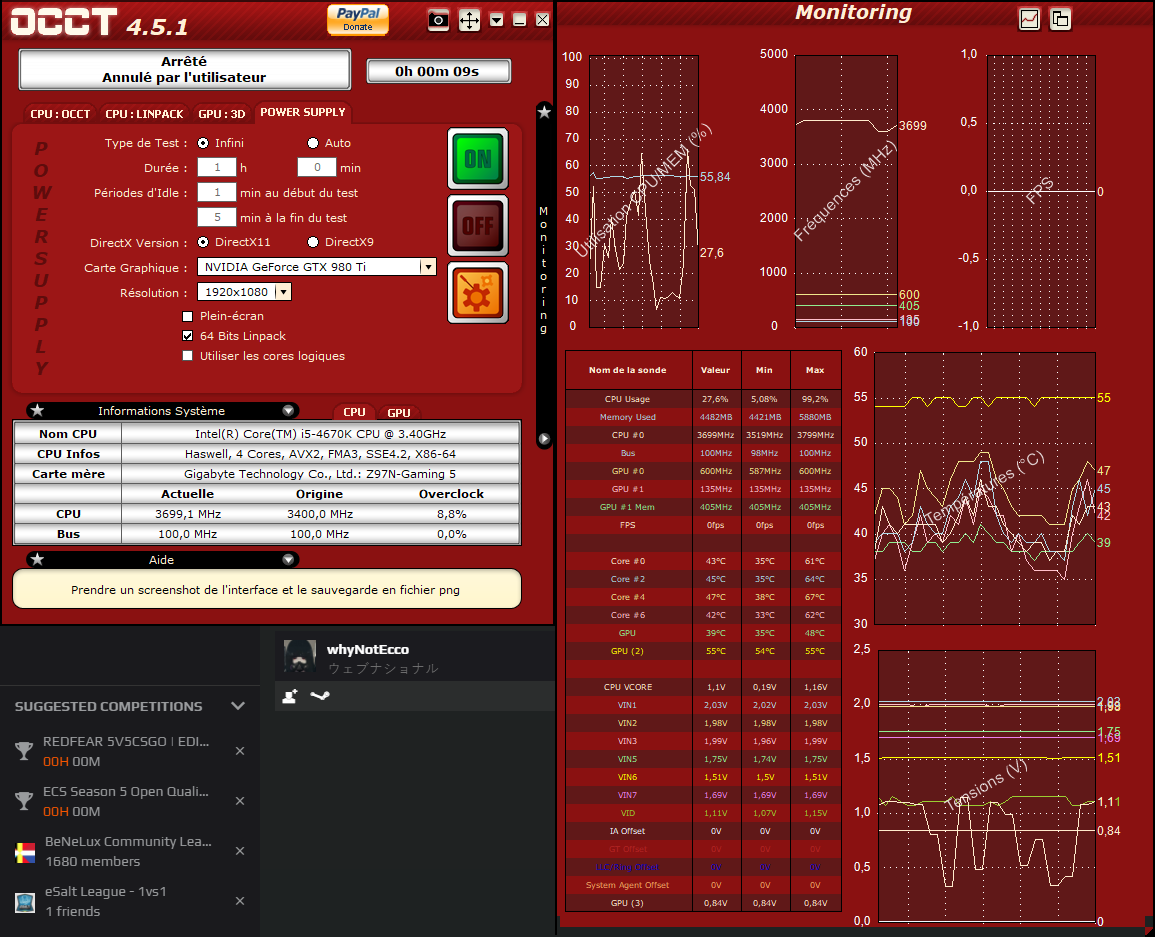Click the star icon beside Aide
Image resolution: width=1155 pixels, height=937 pixels.
tap(38, 559)
